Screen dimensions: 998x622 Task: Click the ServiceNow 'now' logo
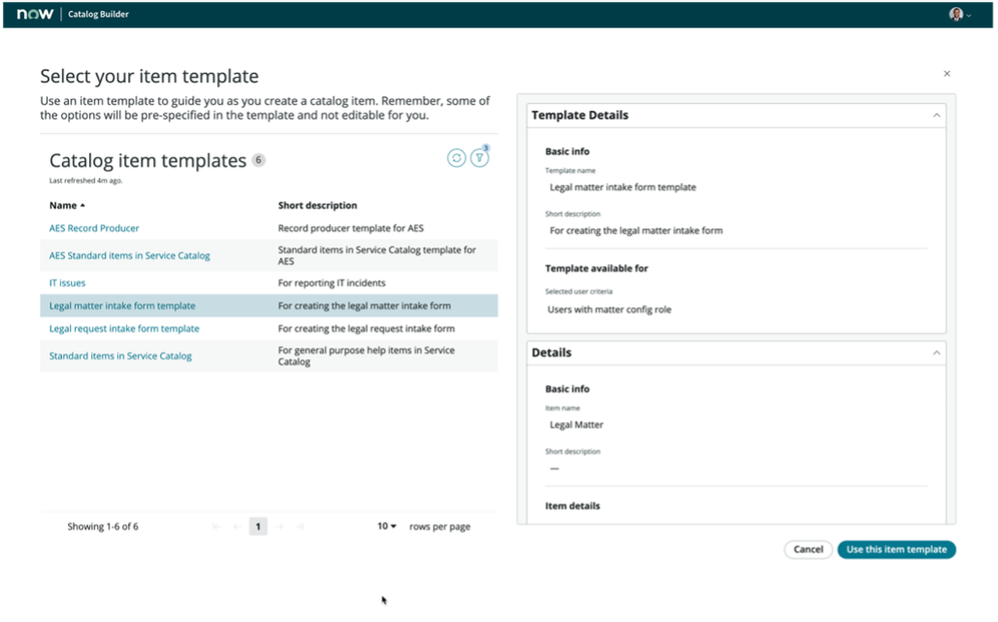pos(34,14)
